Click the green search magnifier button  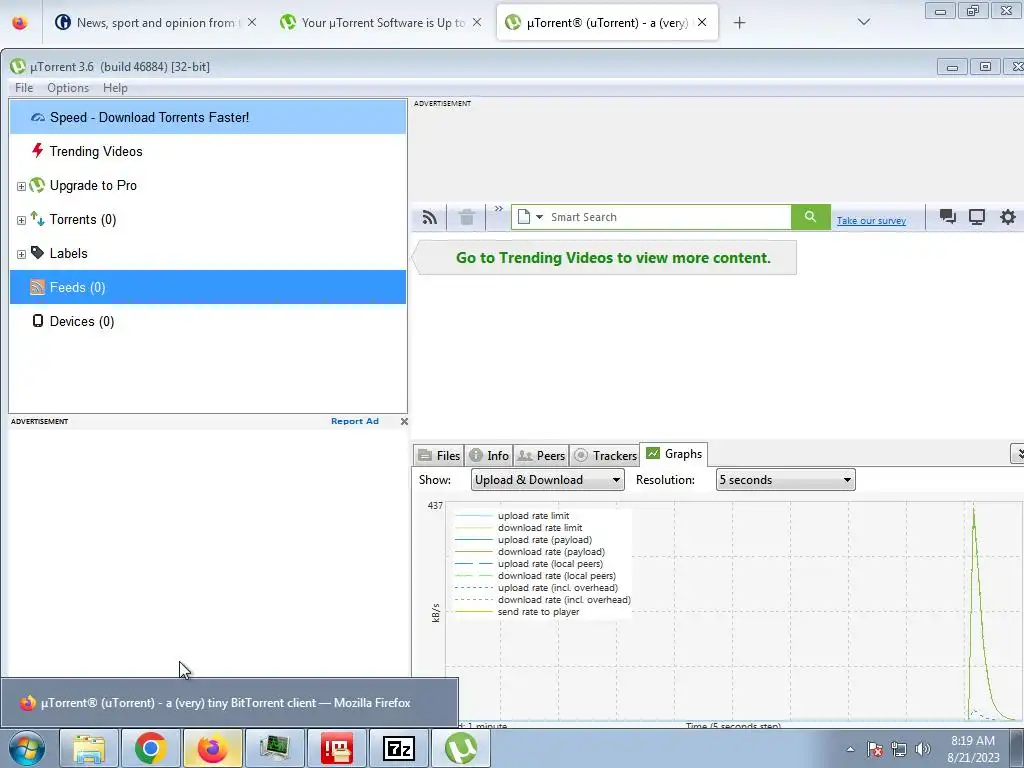(810, 217)
